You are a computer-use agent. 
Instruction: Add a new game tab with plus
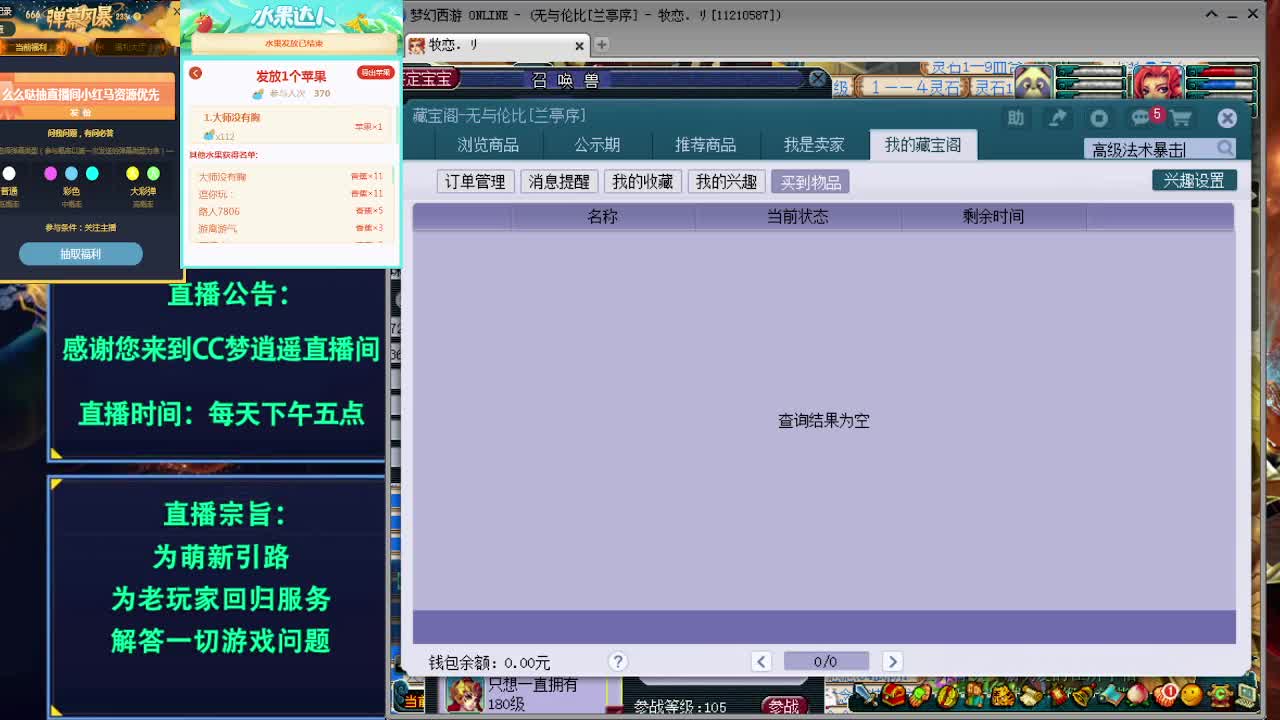[602, 44]
